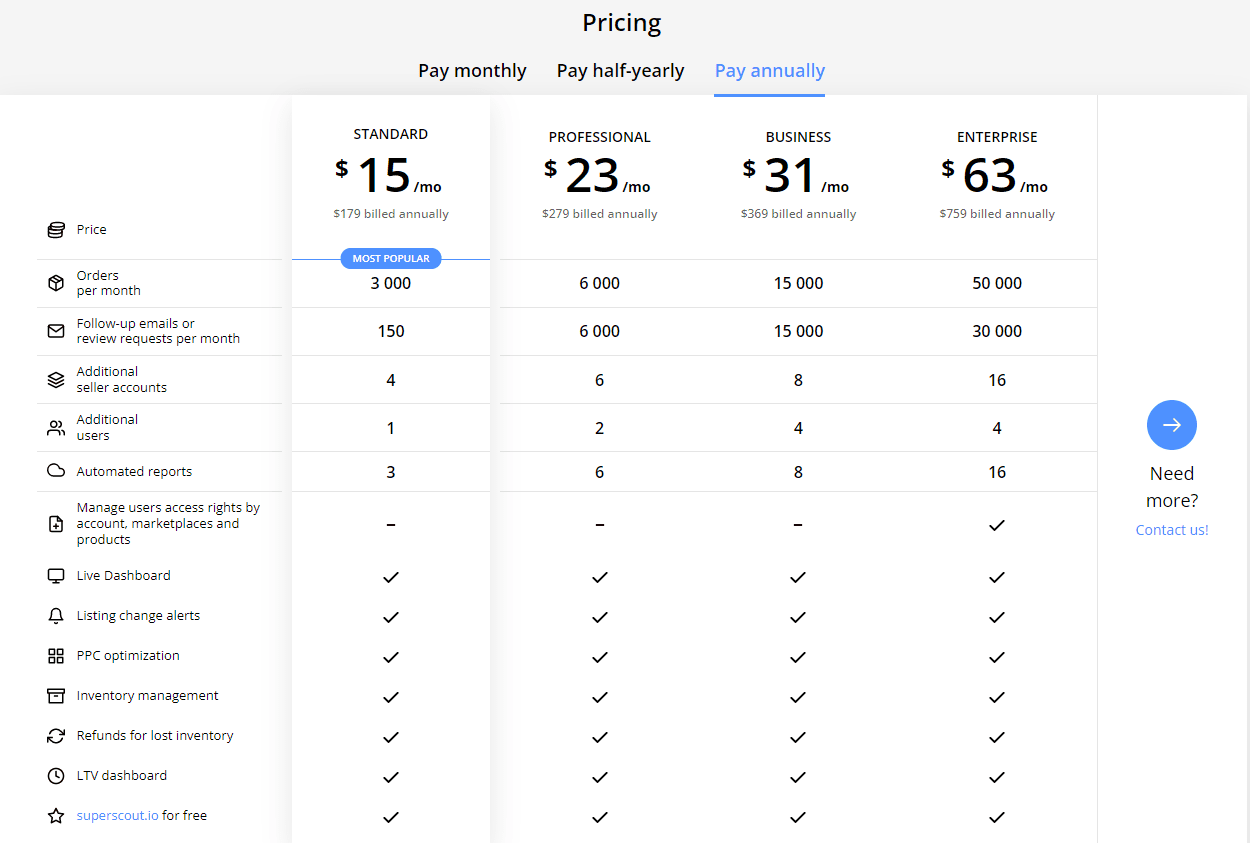Click the "Additional seller accounts" row label
This screenshot has height=843, width=1250.
coord(122,380)
